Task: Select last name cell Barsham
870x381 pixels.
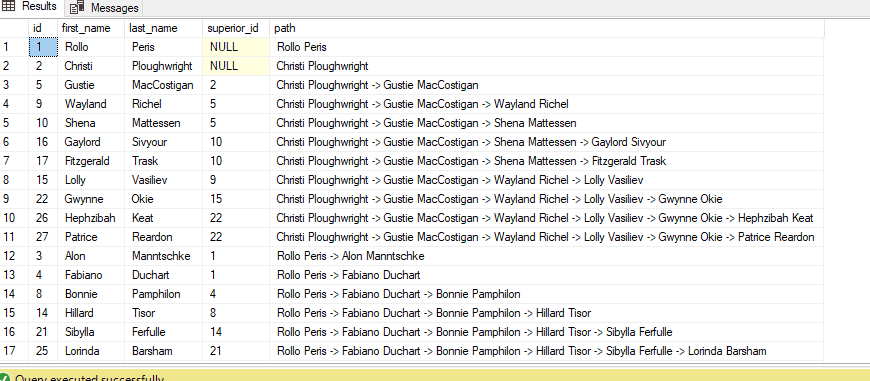Action: coord(164,351)
